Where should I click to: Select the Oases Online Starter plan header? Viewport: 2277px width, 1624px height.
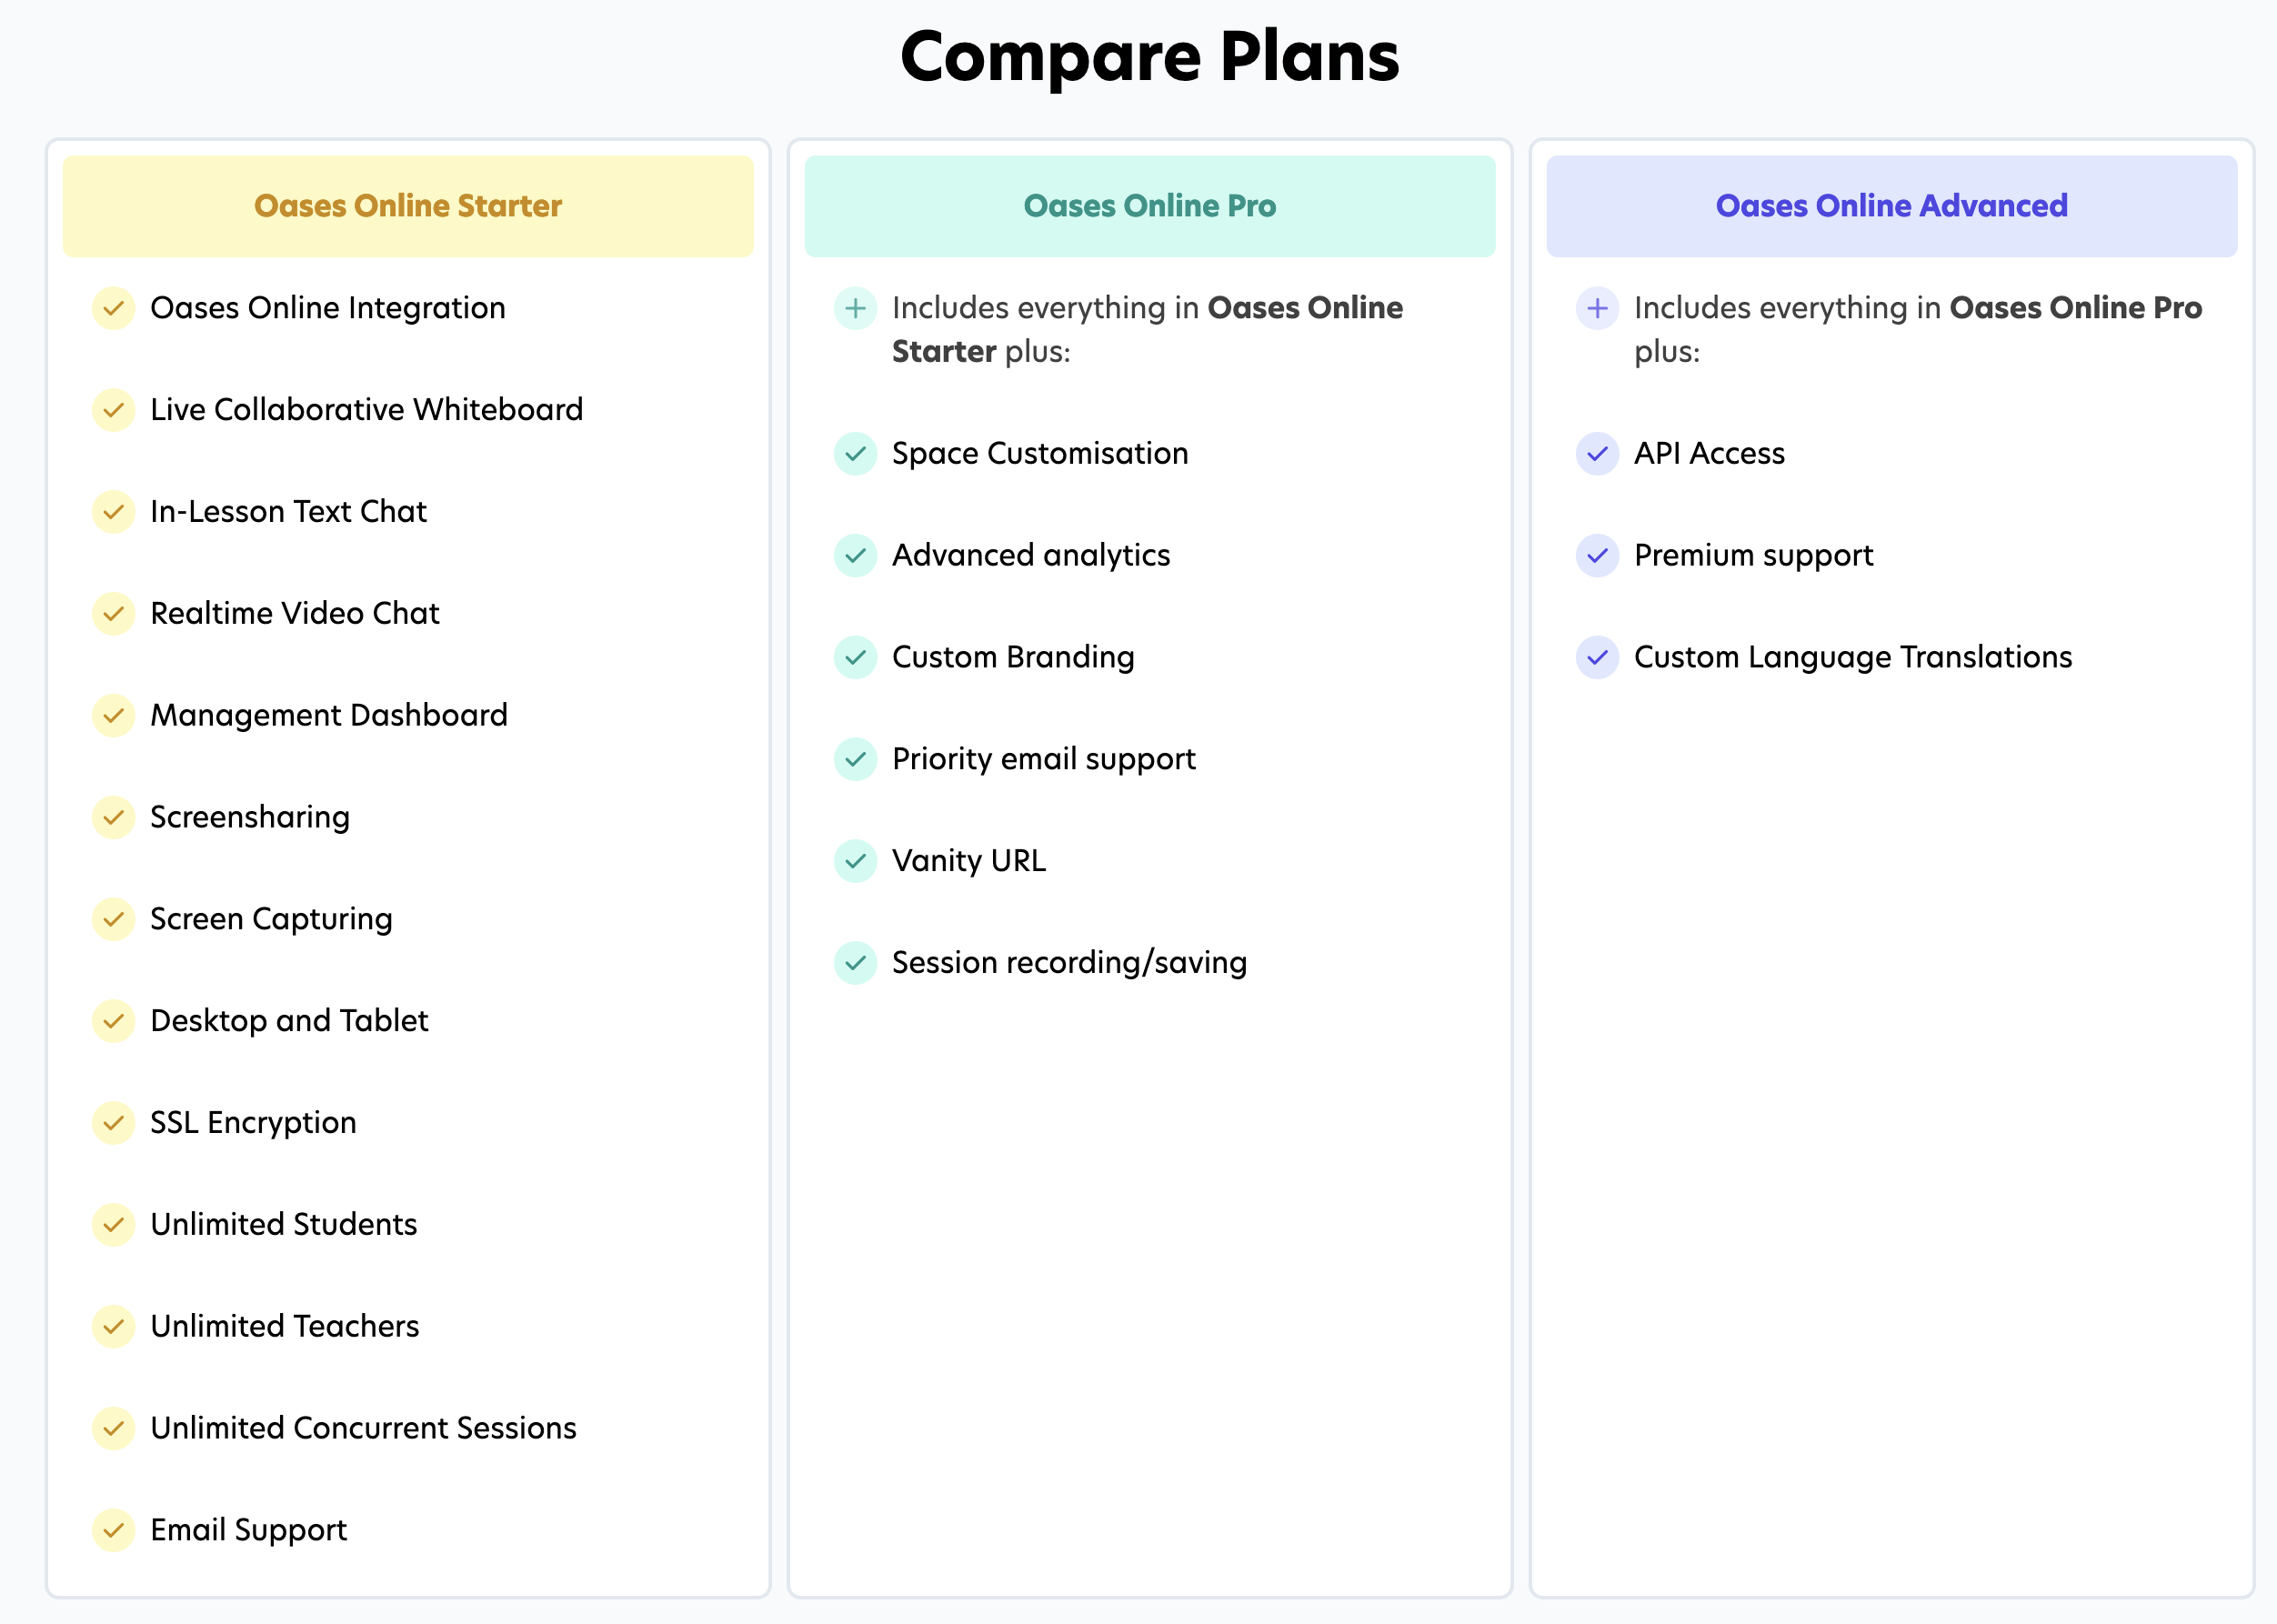tap(408, 206)
